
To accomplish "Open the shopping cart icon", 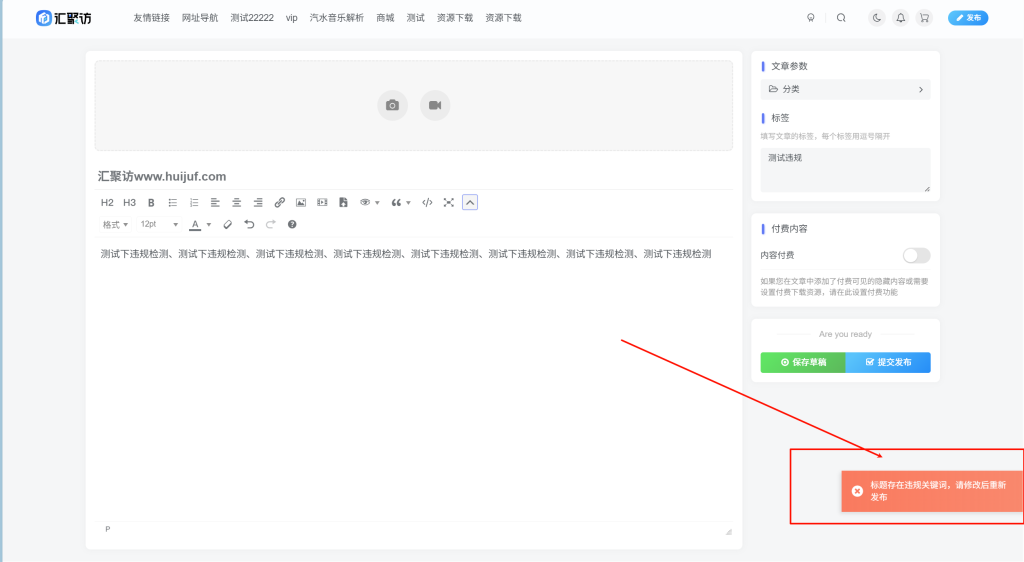I will [923, 18].
